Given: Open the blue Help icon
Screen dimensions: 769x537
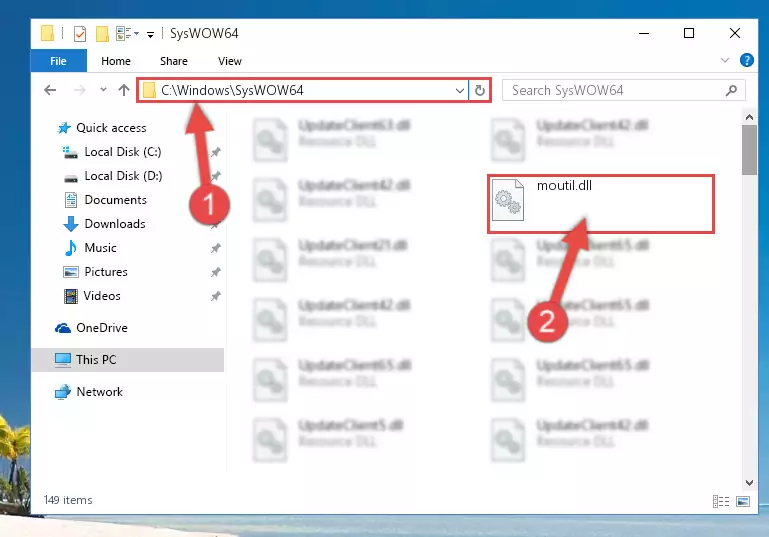Looking at the screenshot, I should click(x=746, y=60).
